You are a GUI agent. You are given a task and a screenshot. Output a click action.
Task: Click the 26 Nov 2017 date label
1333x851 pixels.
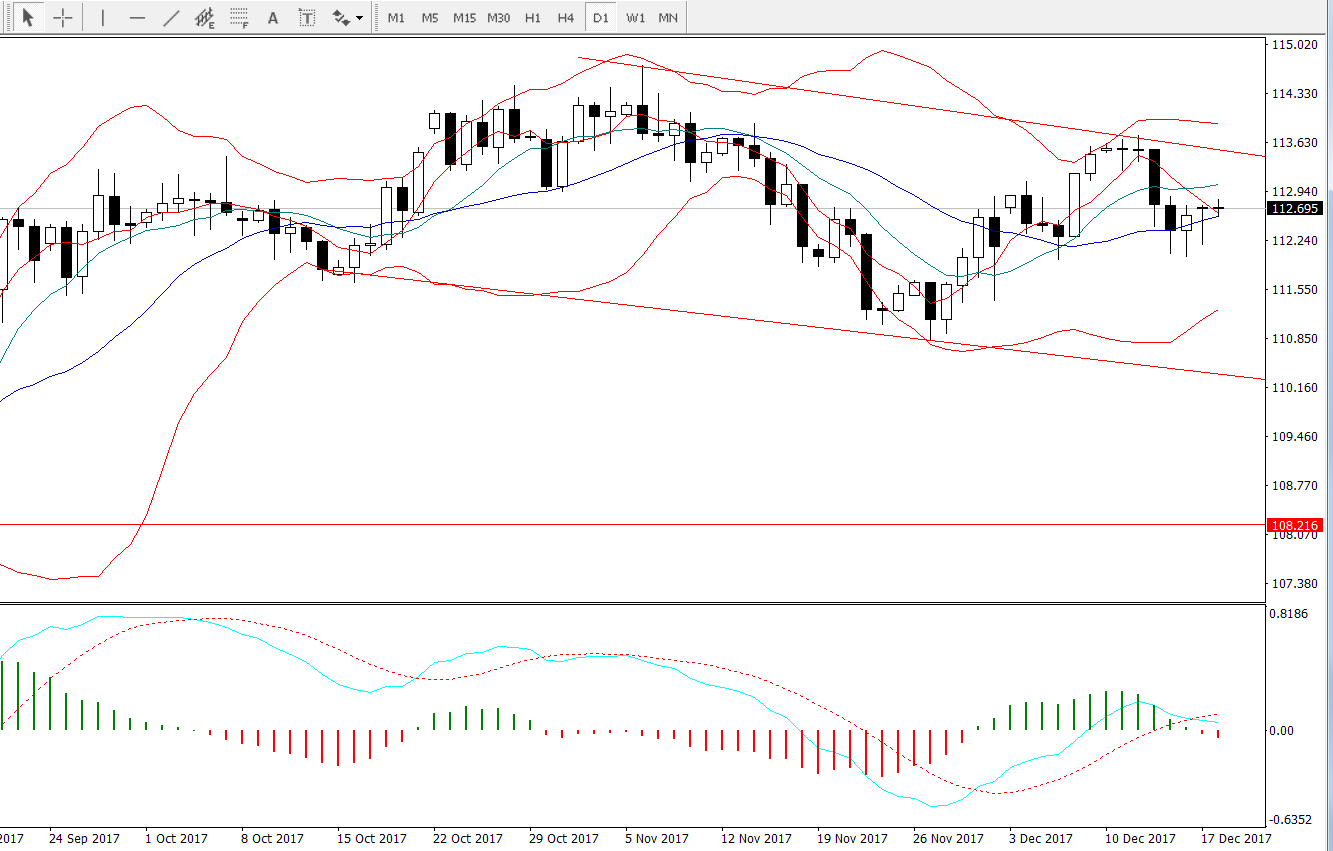pos(949,839)
